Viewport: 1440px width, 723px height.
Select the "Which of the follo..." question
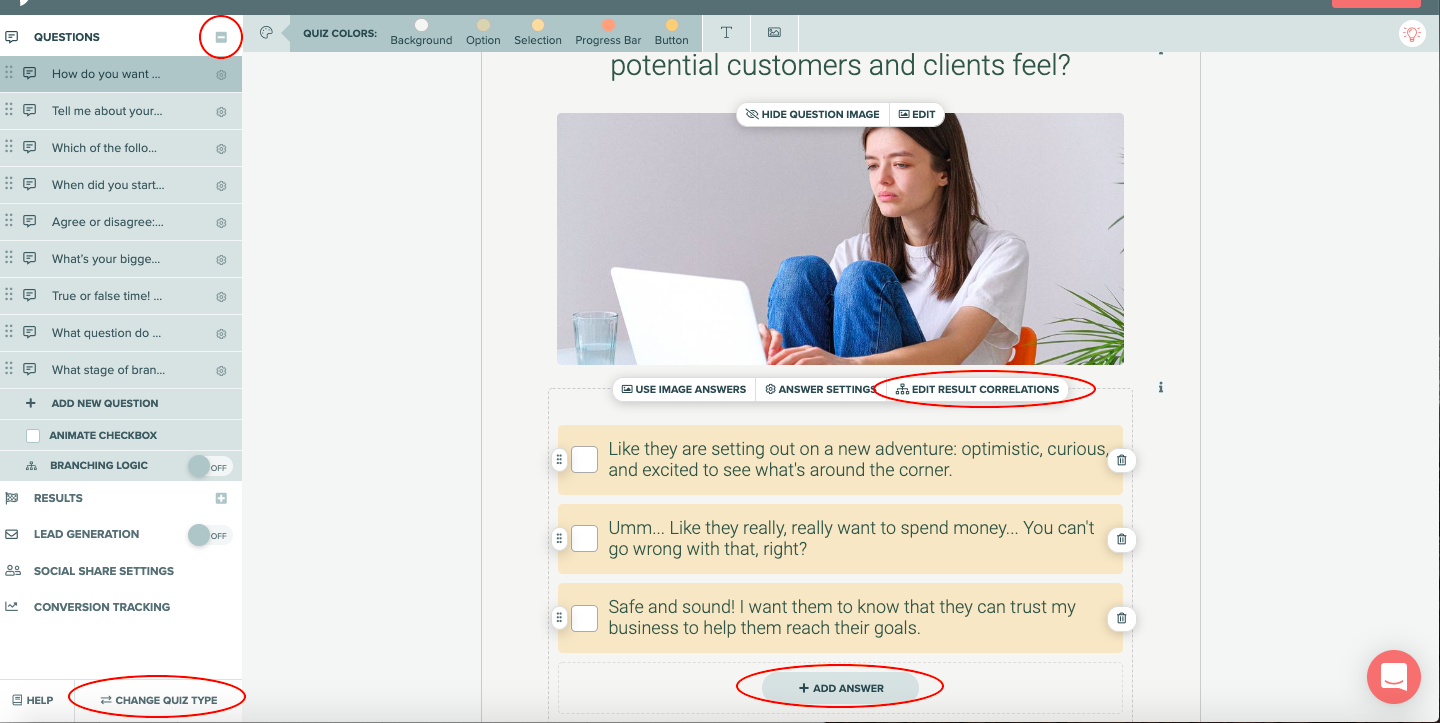tap(121, 148)
